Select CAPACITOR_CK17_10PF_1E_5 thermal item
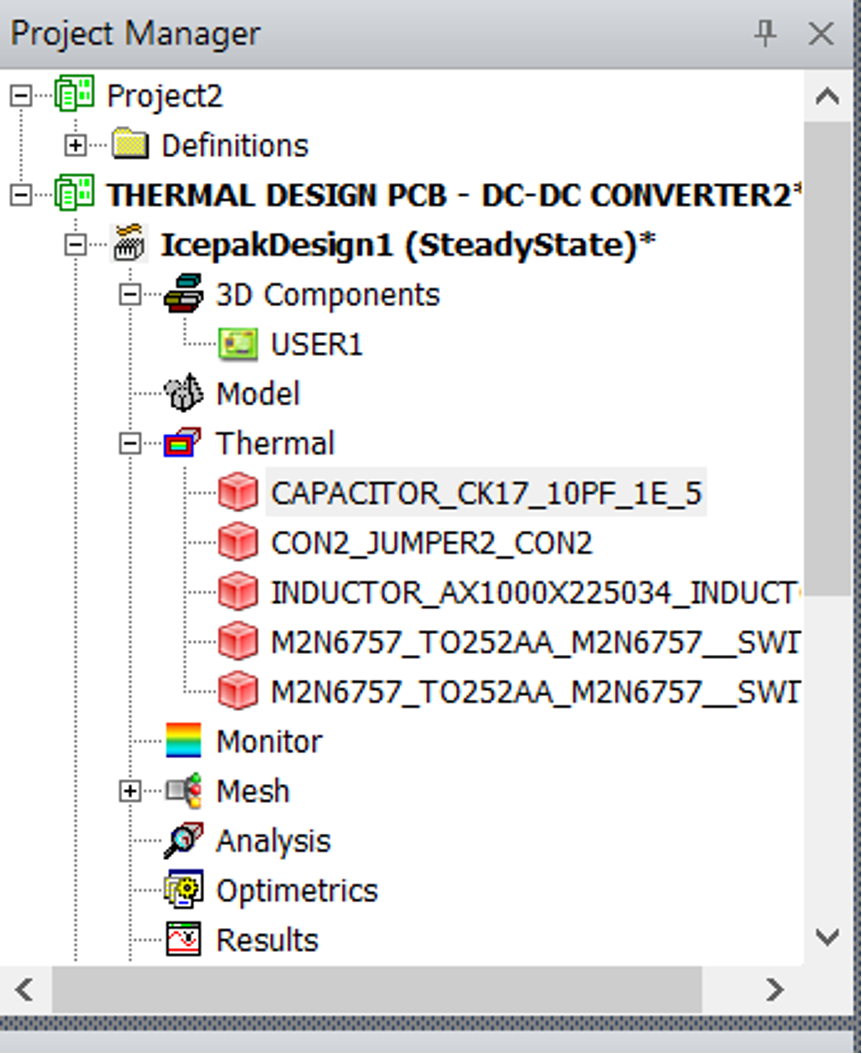This screenshot has height=1054, width=862. click(x=486, y=493)
